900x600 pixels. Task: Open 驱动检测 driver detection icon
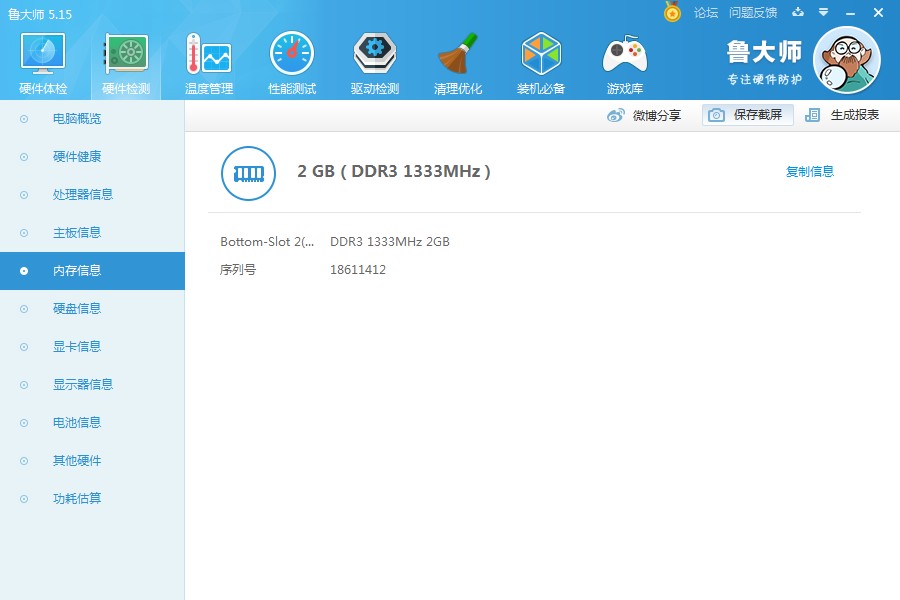pyautogui.click(x=375, y=54)
